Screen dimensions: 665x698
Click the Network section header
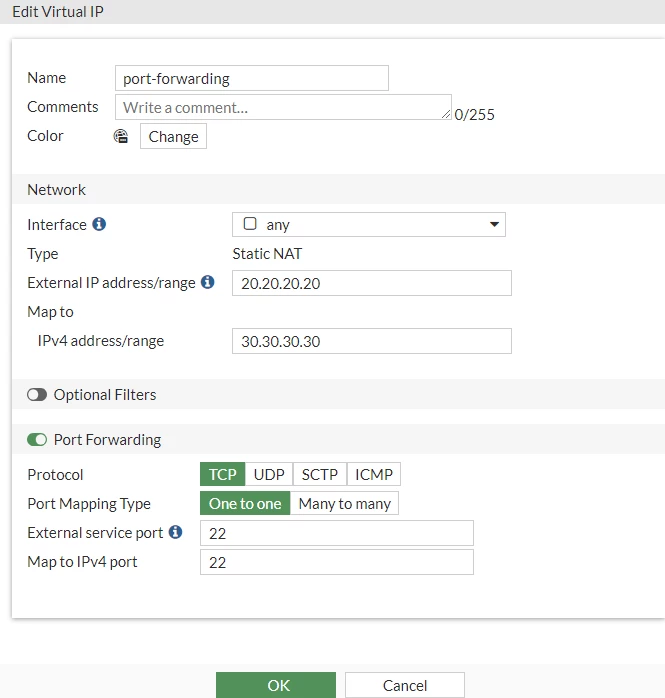pos(338,189)
